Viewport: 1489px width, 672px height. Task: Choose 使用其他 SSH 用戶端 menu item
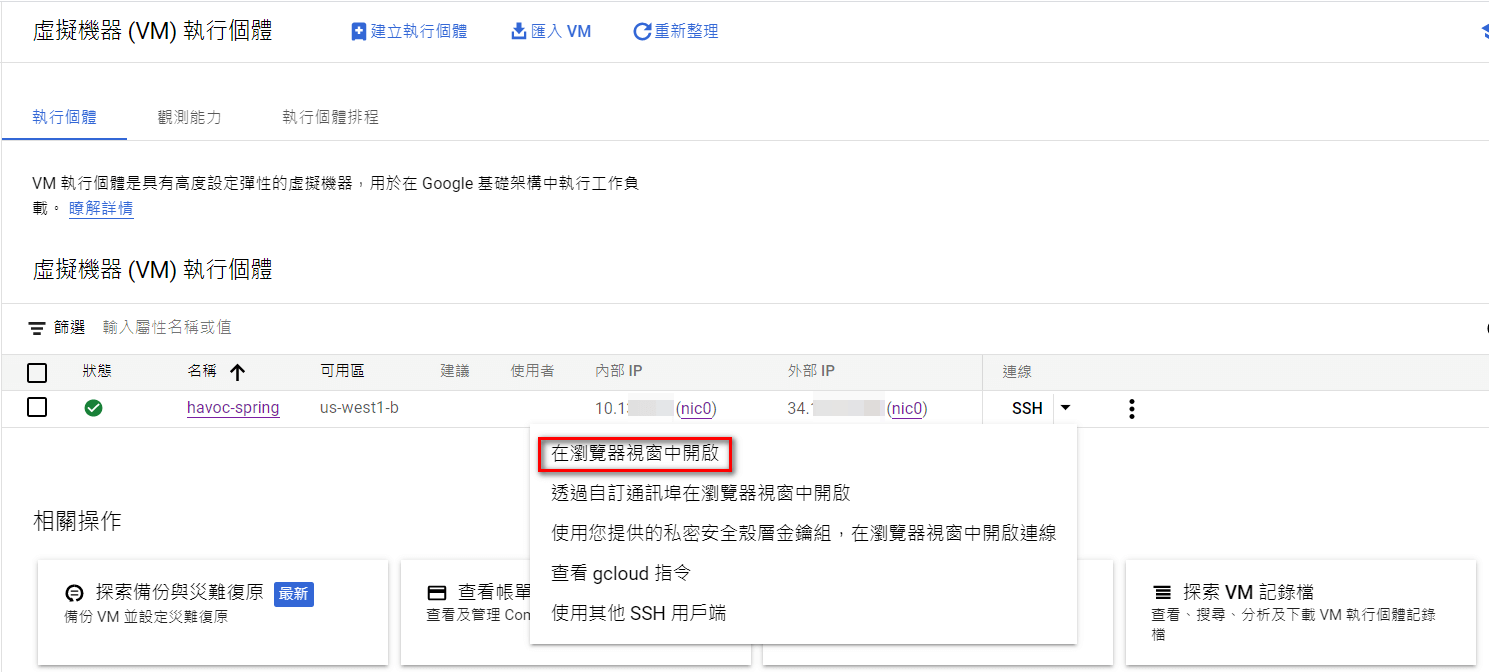[638, 613]
